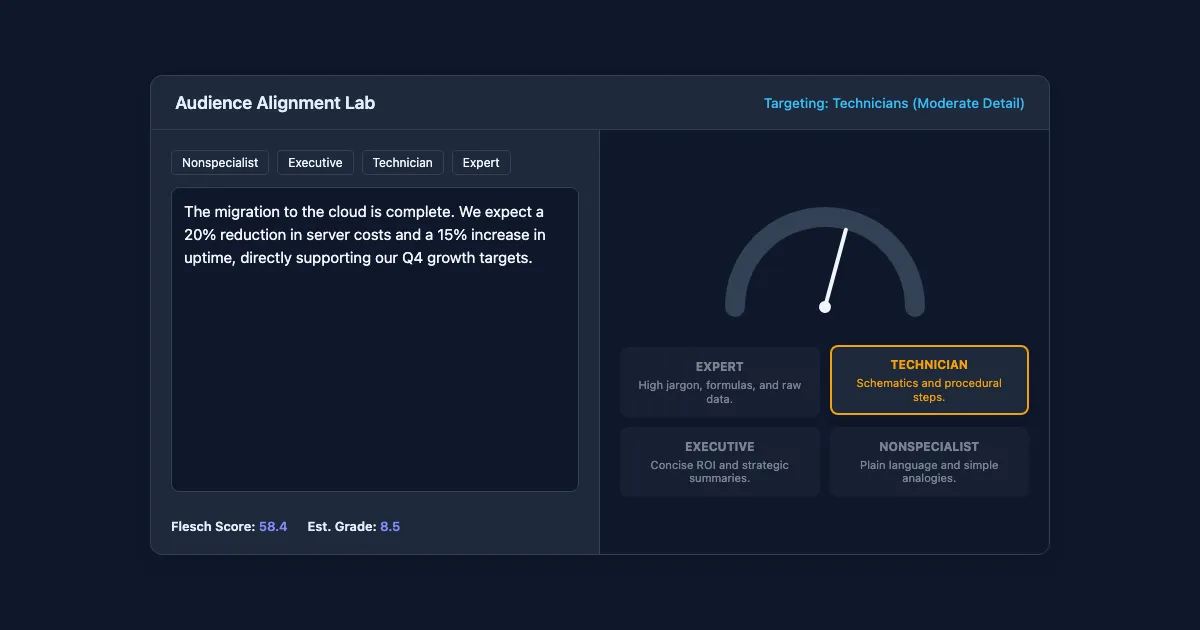Image resolution: width=1200 pixels, height=630 pixels.
Task: Select the Nonspecialist sample button
Action: (220, 162)
